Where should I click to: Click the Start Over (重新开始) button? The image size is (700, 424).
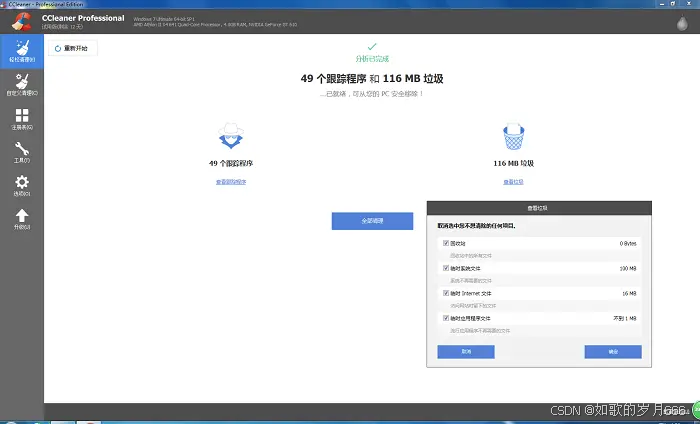73,48
